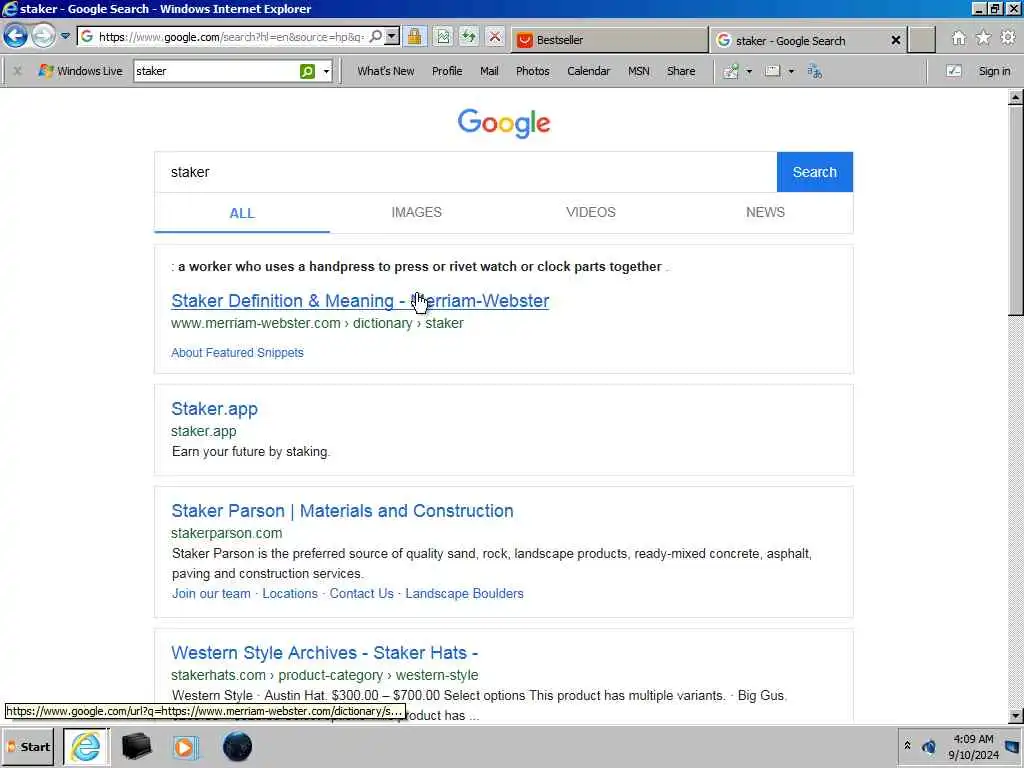Stop loading with the red X icon

495,37
